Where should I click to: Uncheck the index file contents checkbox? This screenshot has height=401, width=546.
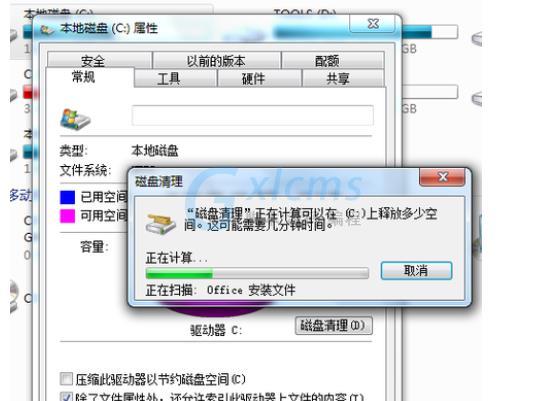point(66,397)
